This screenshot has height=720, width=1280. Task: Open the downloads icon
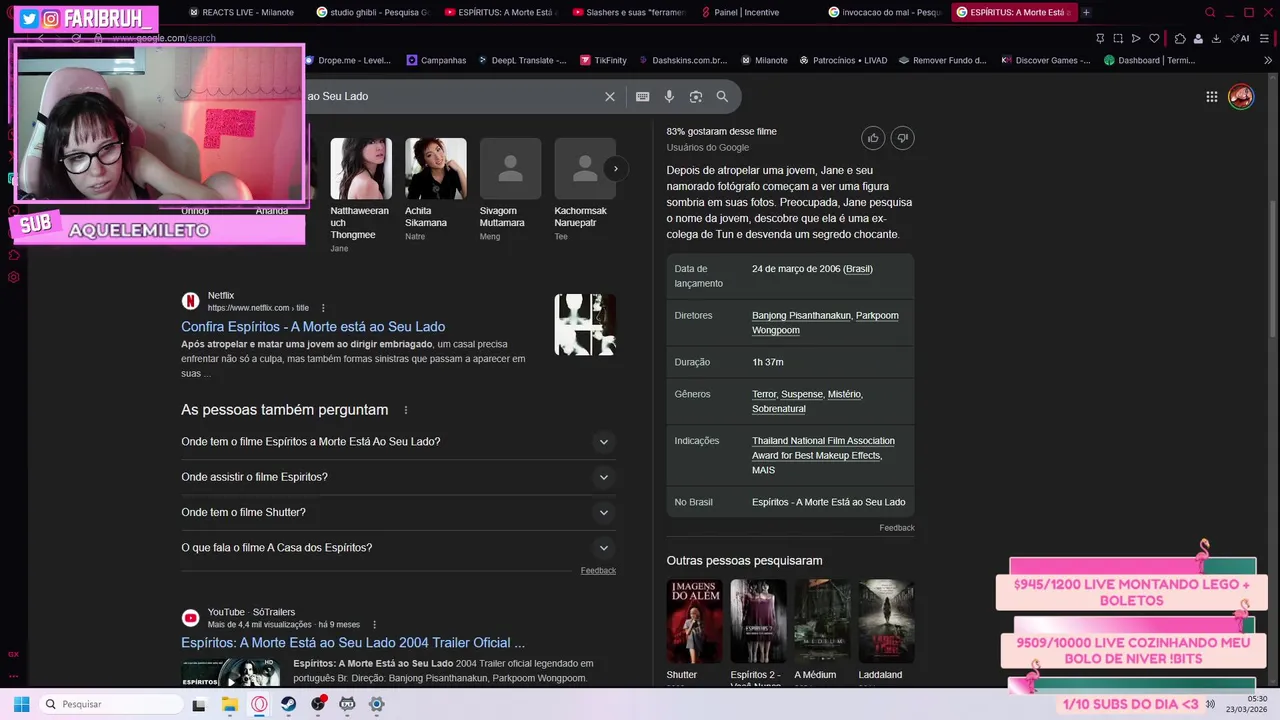tap(1216, 38)
